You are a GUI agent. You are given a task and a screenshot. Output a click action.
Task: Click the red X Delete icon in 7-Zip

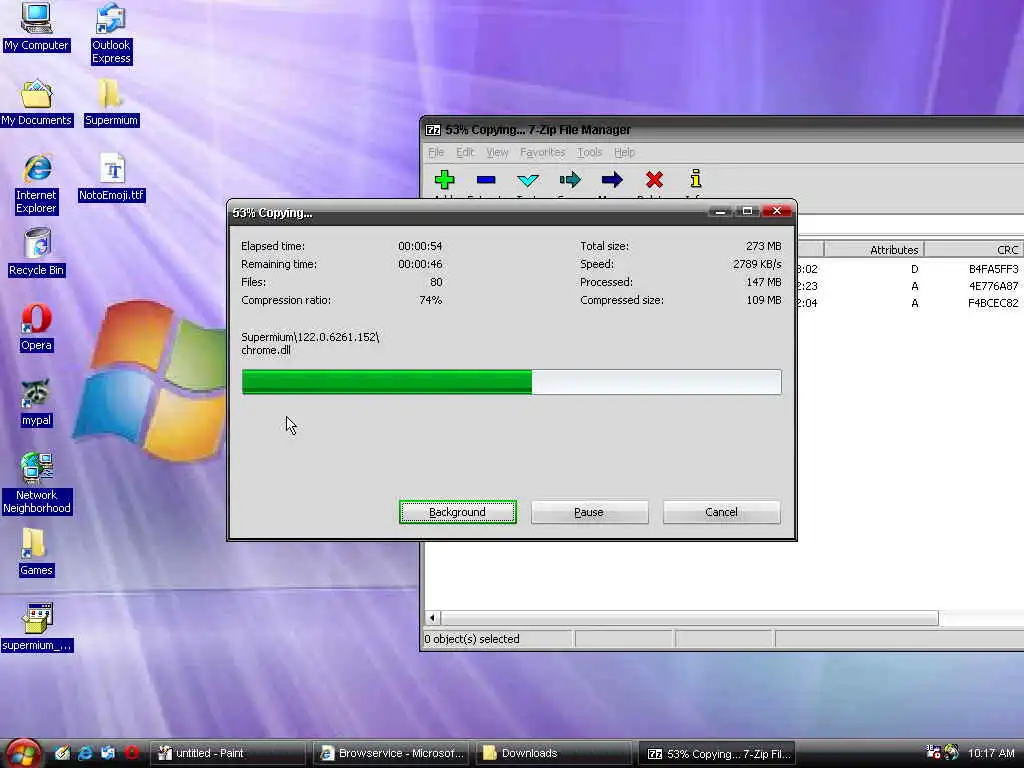coord(654,180)
